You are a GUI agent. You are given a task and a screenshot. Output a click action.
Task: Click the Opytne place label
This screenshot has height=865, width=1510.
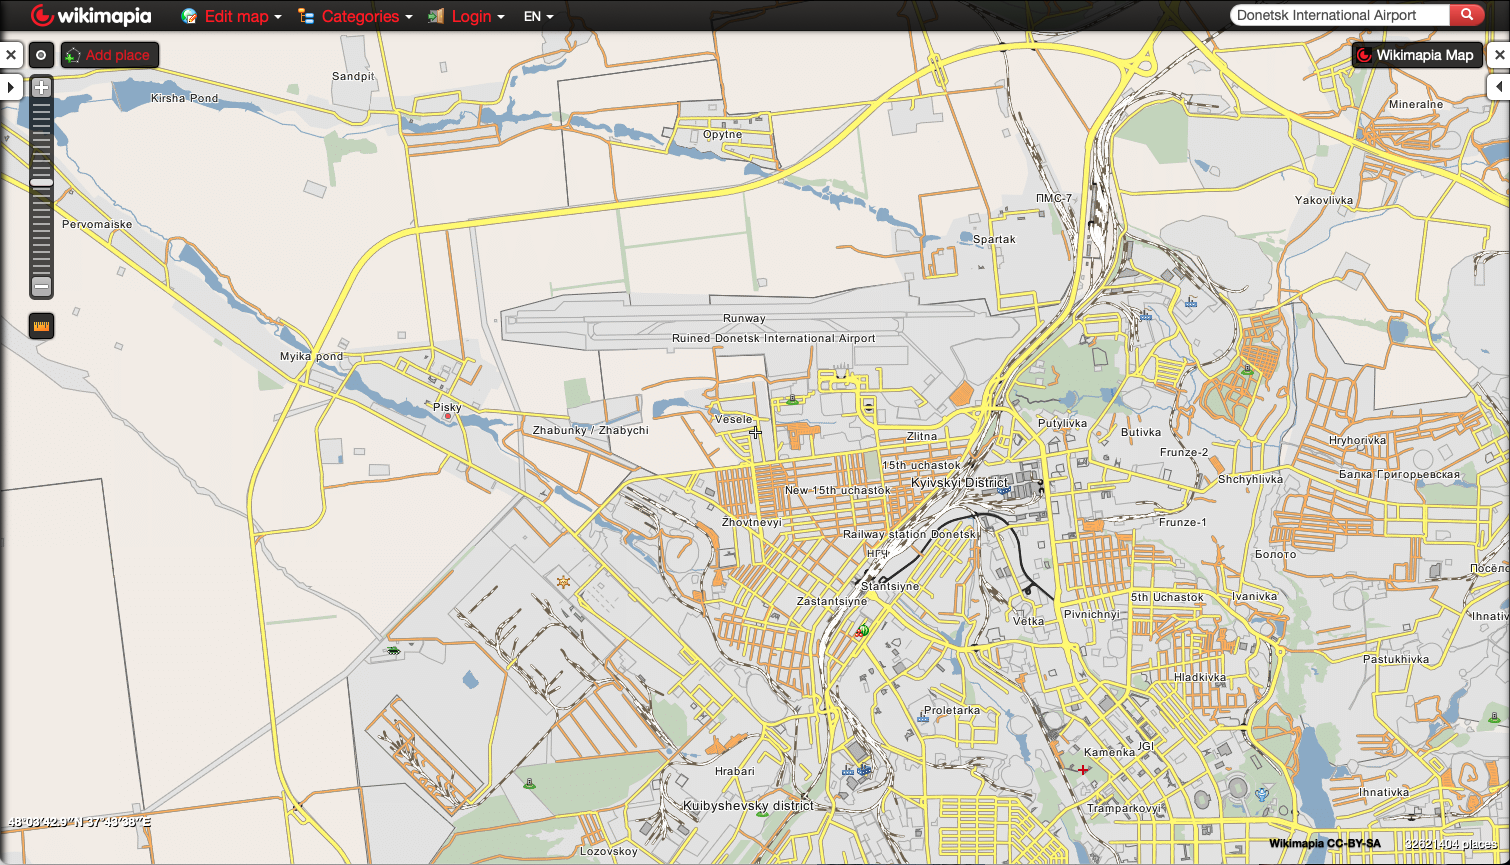722,134
